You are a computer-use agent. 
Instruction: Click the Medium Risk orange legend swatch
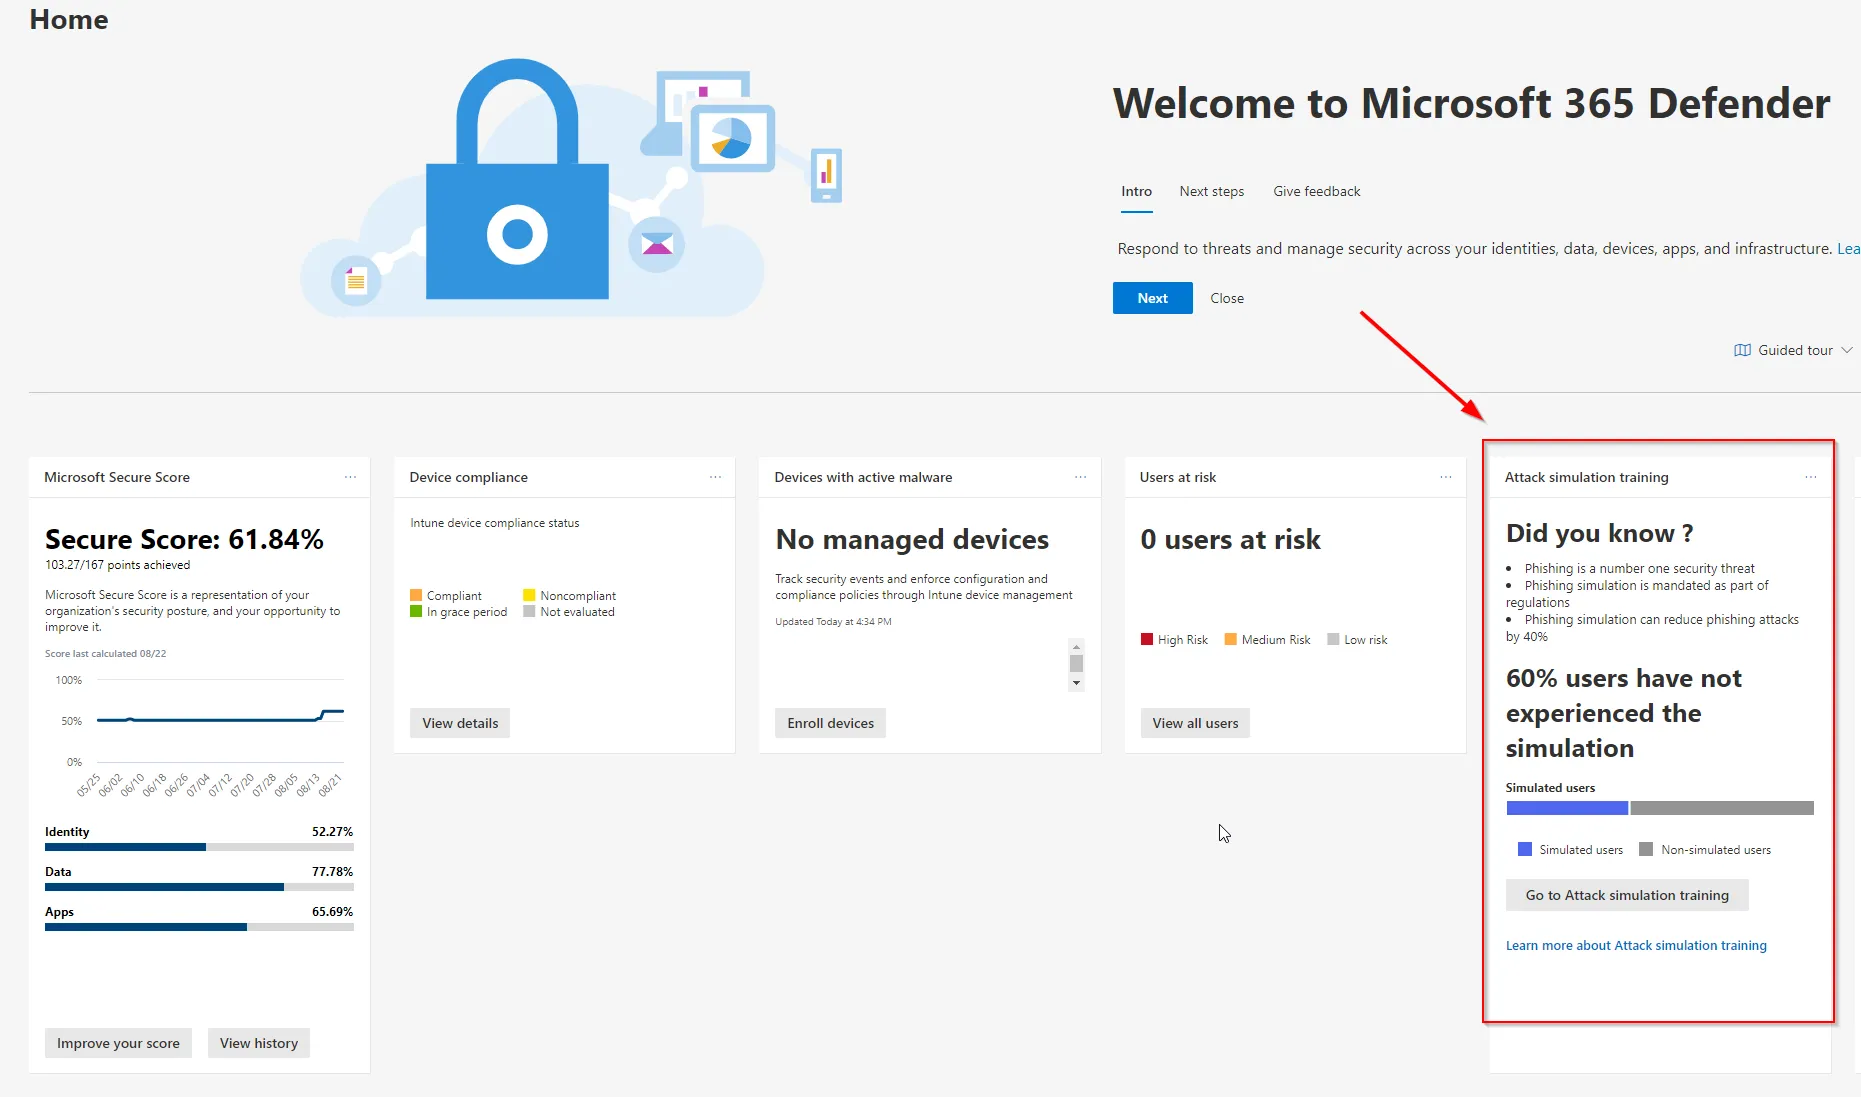coord(1231,639)
